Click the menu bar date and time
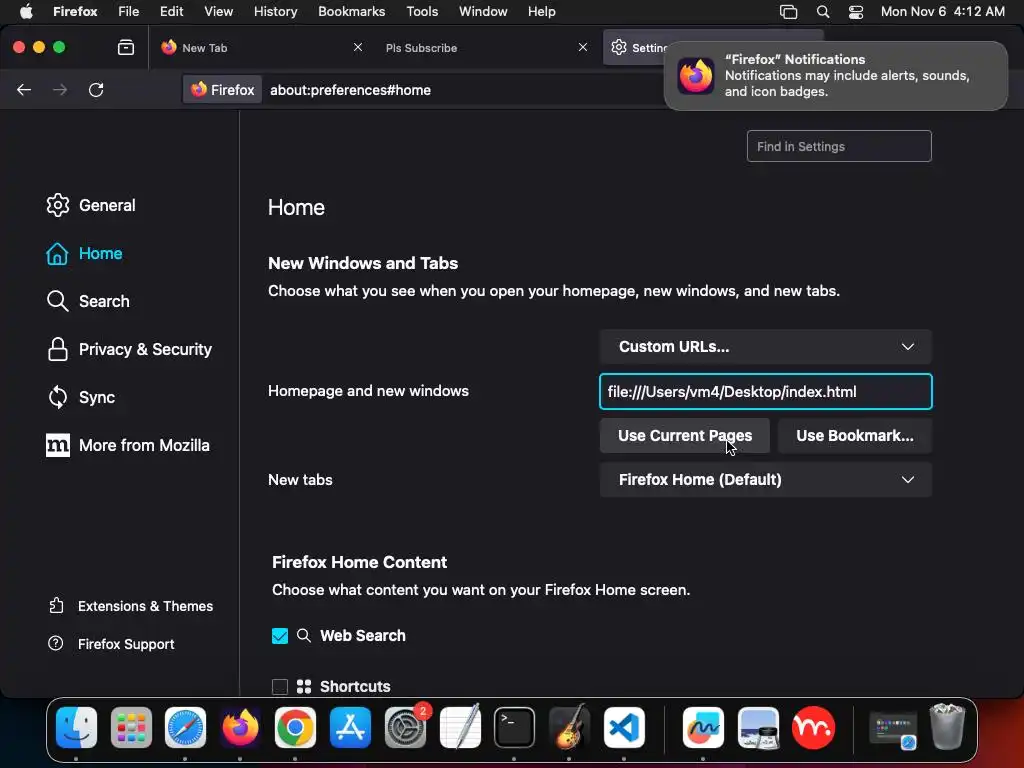Screen dimensions: 1024x768 tap(942, 12)
